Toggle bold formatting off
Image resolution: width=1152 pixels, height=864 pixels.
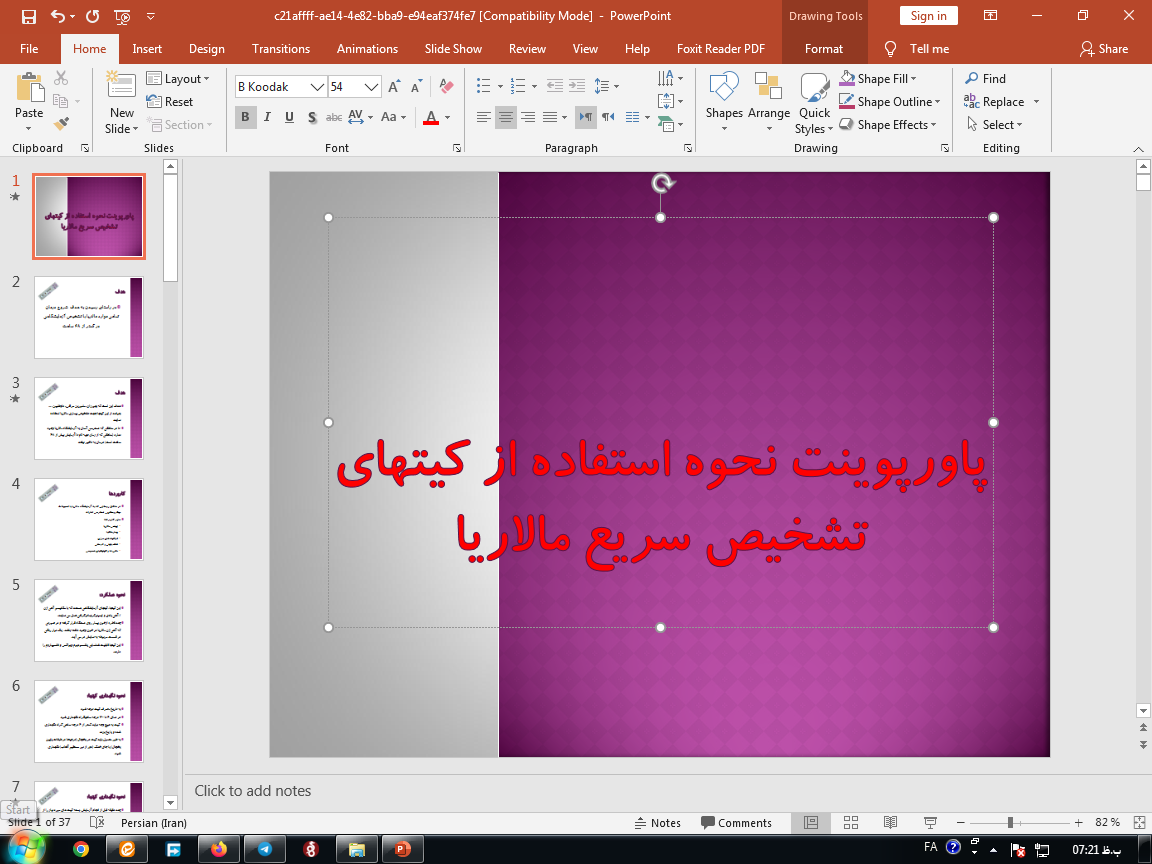245,117
